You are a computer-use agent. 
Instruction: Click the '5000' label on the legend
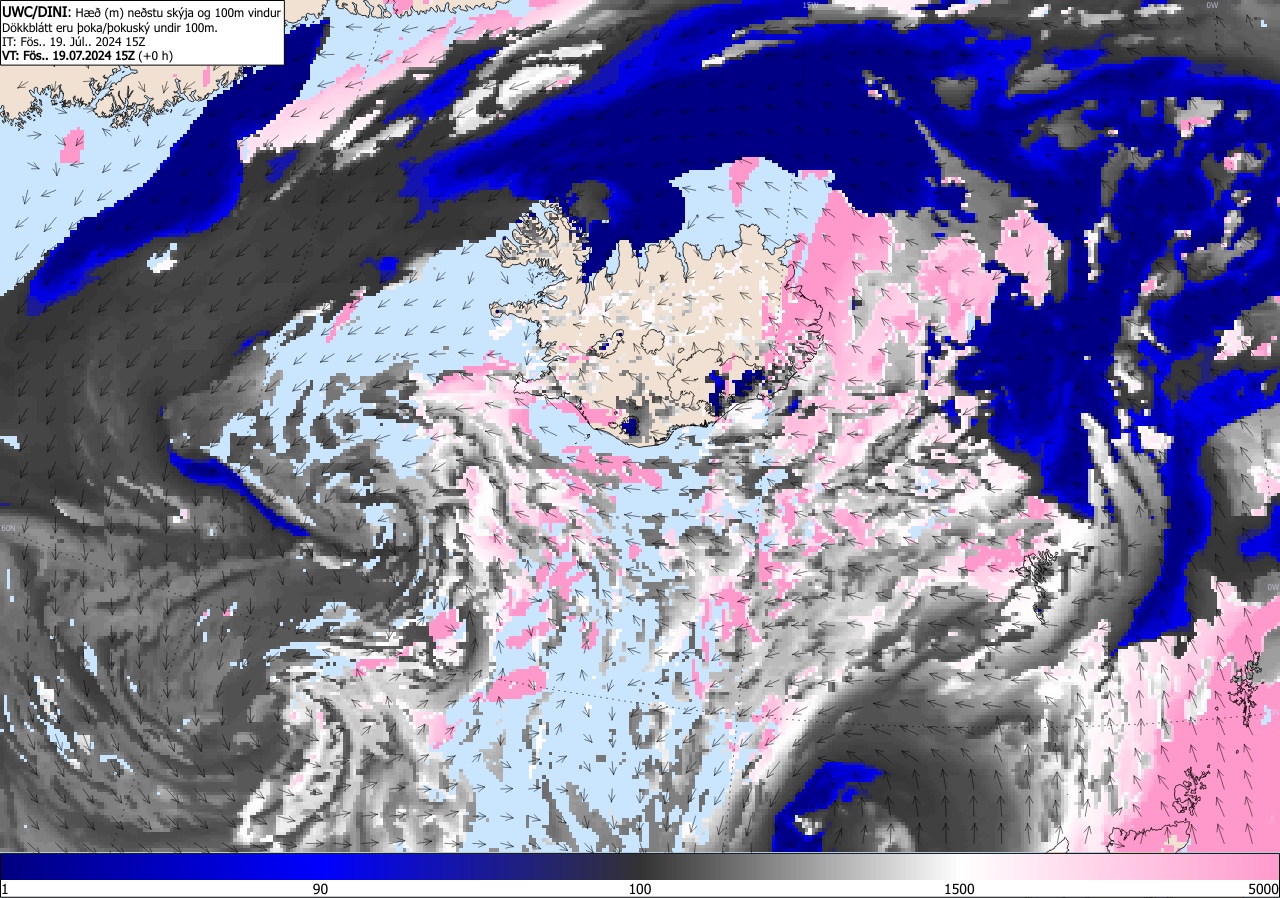tap(1262, 889)
